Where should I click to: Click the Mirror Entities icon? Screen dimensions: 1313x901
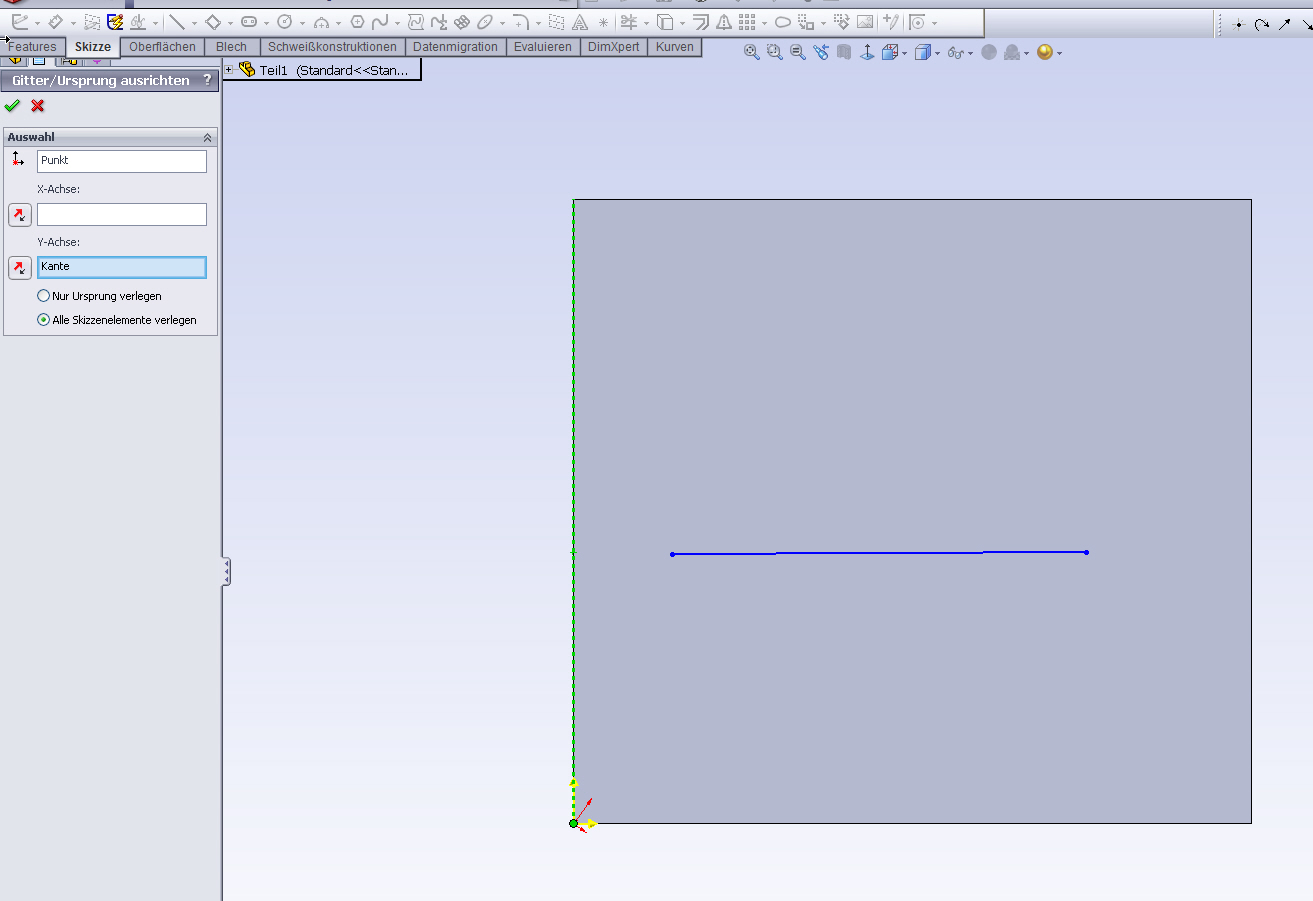(723, 22)
